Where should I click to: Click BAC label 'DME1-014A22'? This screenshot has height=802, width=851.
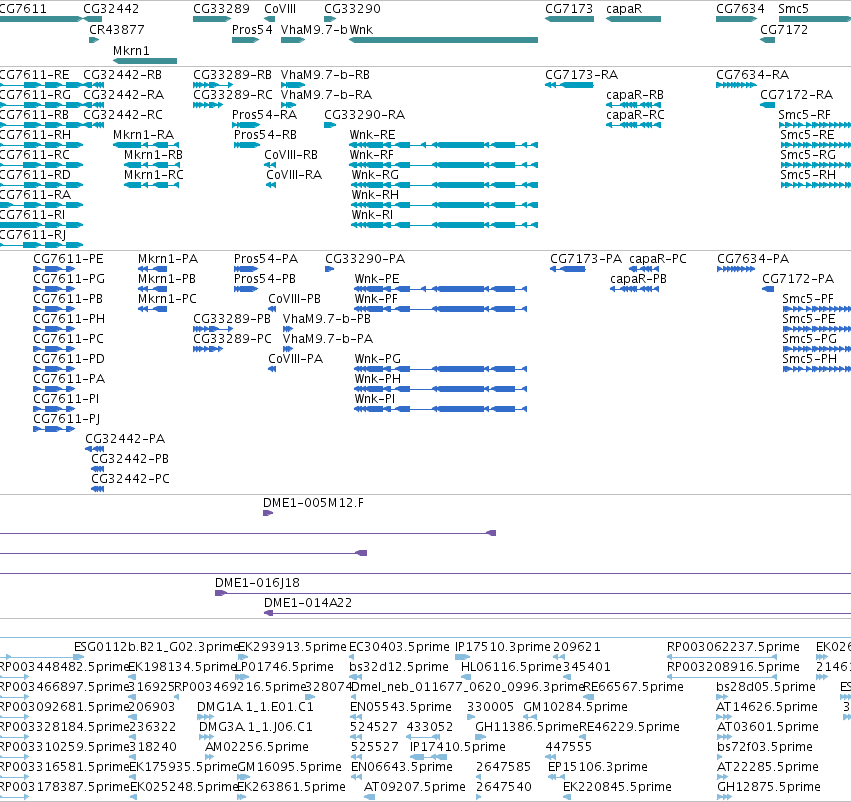point(308,603)
